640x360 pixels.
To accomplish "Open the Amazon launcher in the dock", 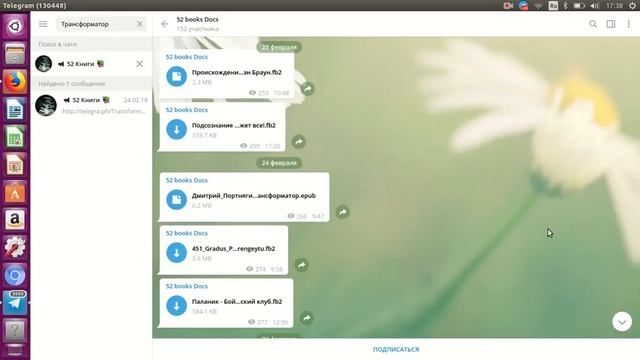I will point(15,220).
